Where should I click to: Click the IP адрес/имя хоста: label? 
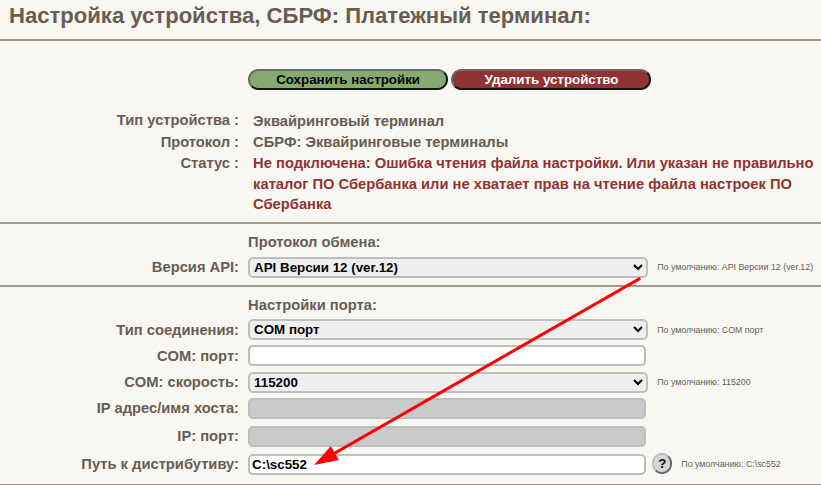[168, 409]
